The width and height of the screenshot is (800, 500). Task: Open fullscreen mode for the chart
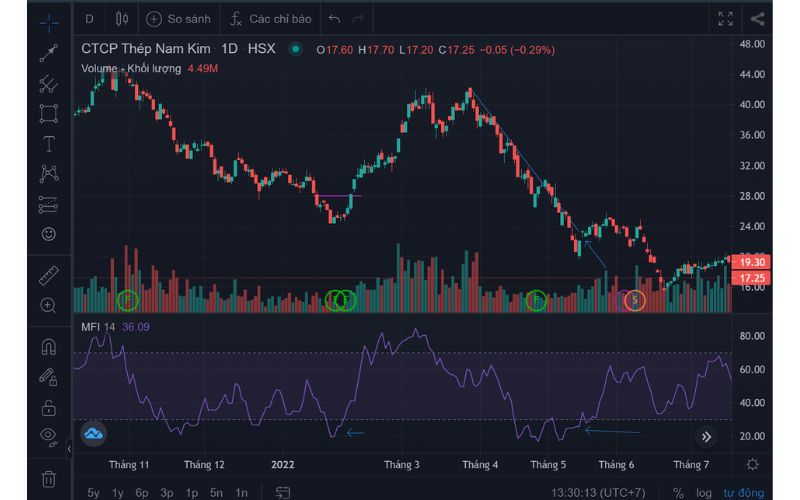coord(726,18)
